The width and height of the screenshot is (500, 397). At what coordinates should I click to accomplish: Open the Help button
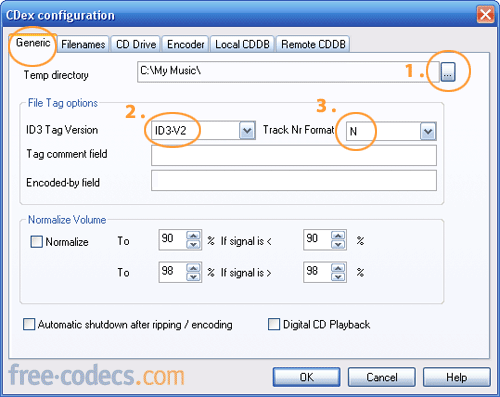coord(457,377)
